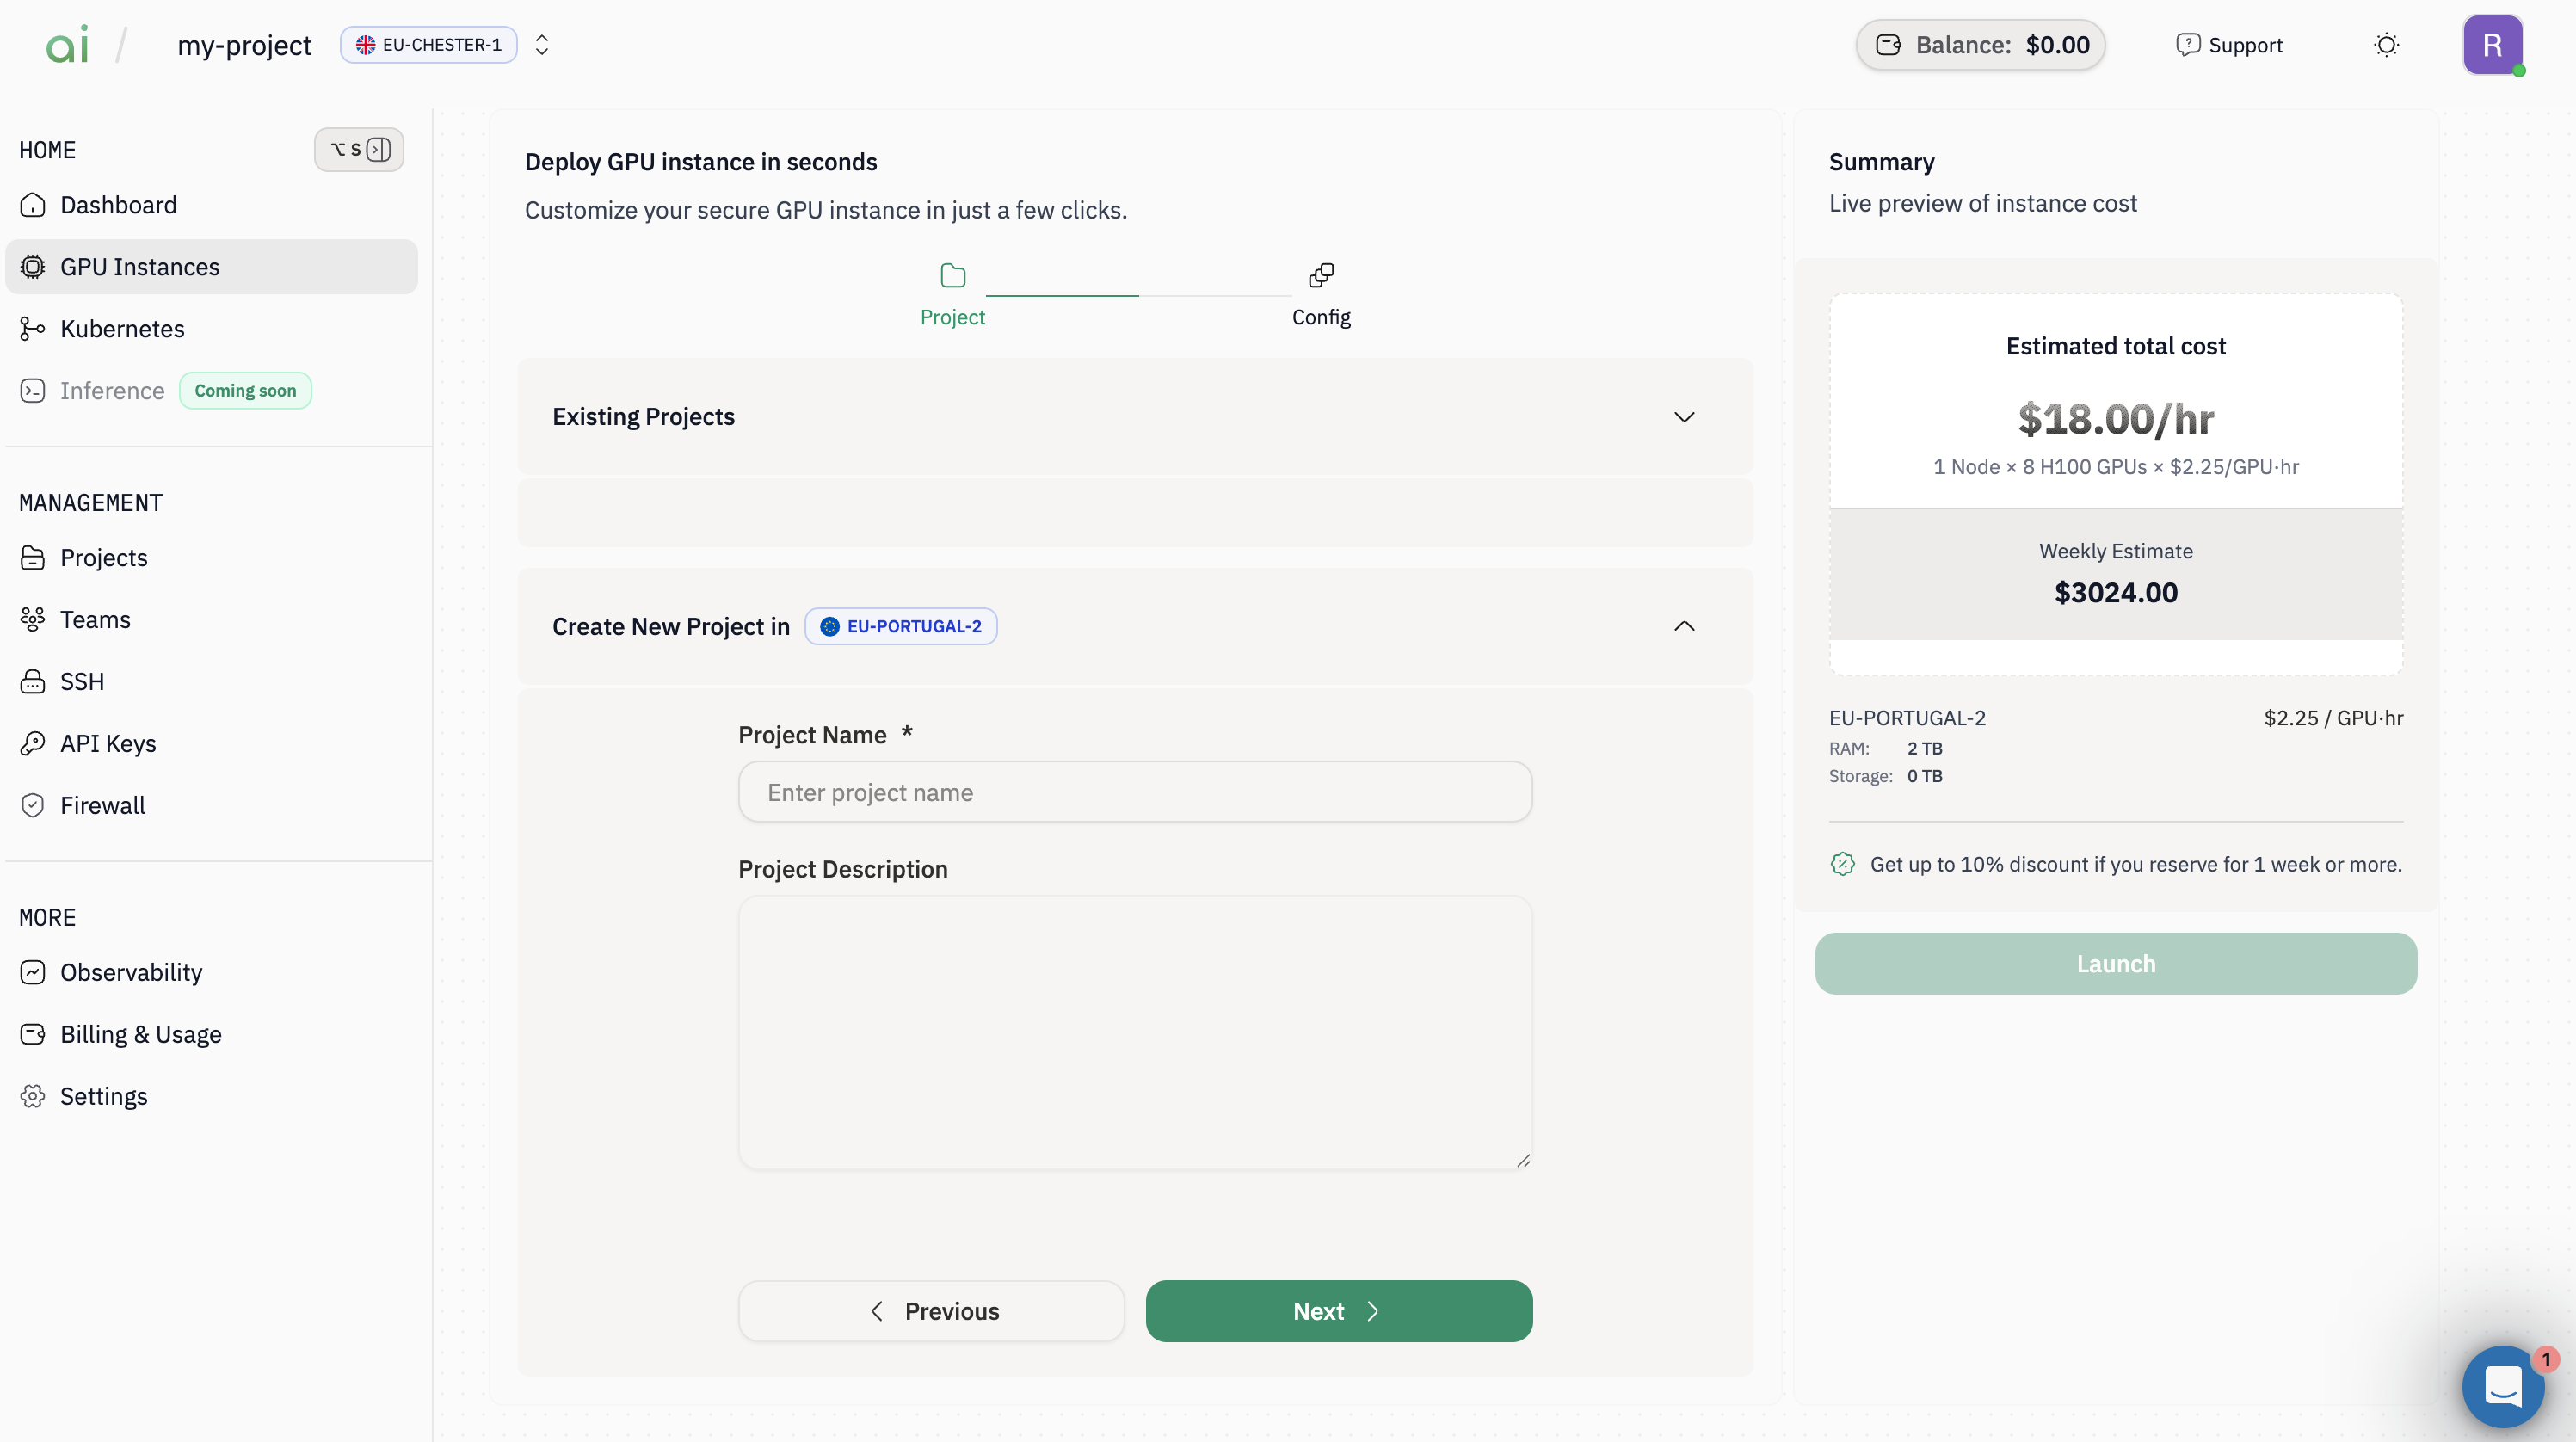Click the Balance $0.00 pill
Screen dimensions: 2576x1442
[1980, 45]
